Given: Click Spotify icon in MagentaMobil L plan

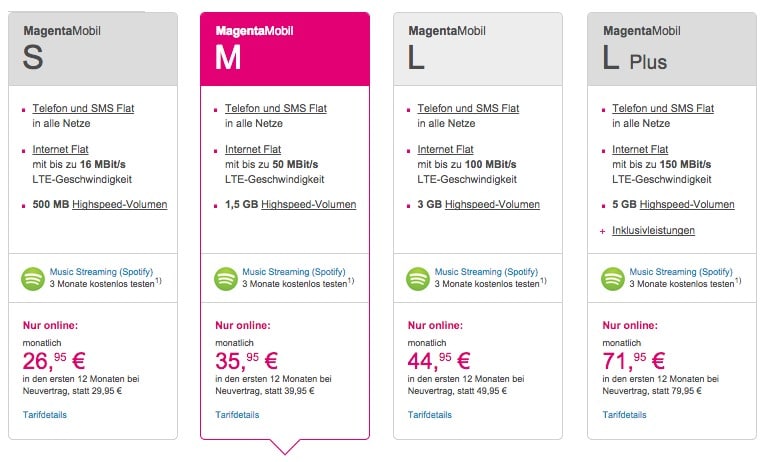Looking at the screenshot, I should click(418, 279).
